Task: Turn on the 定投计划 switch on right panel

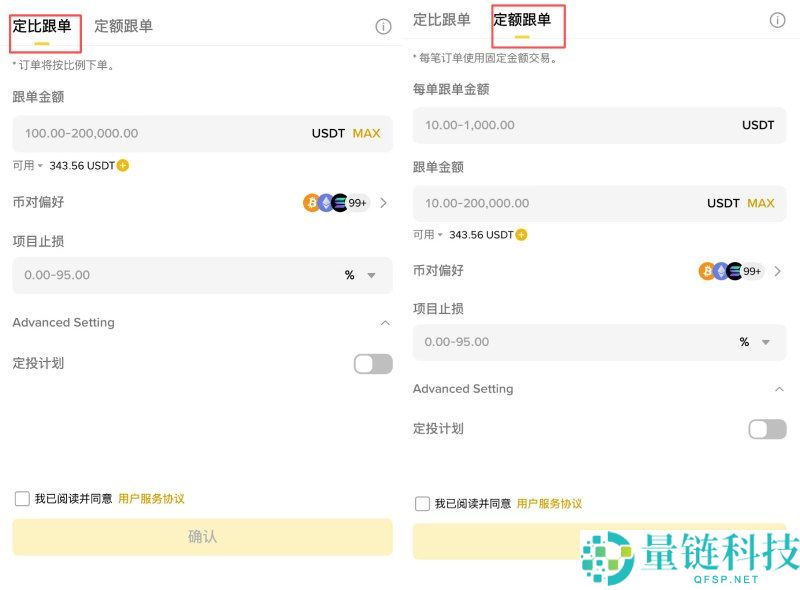Action: (x=766, y=428)
